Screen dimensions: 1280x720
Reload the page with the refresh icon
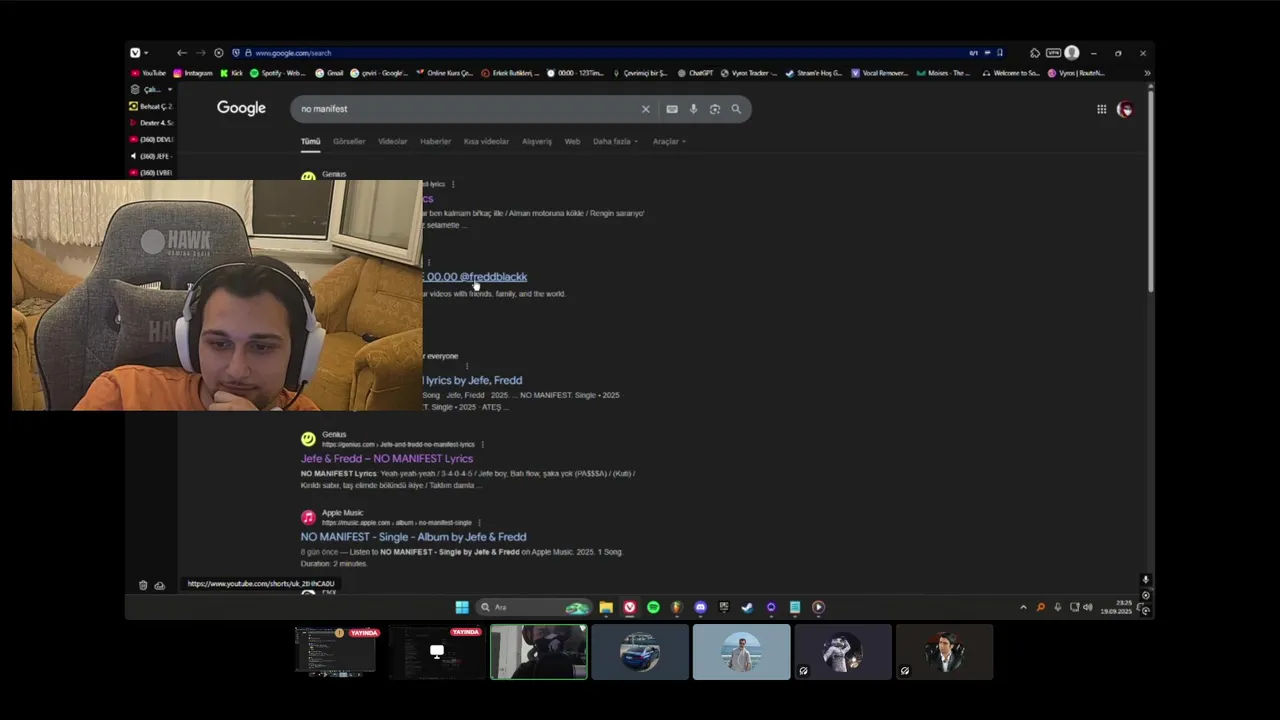pos(218,53)
